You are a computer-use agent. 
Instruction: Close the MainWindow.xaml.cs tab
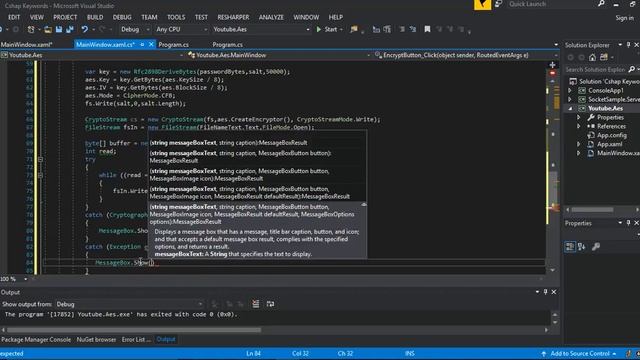pyautogui.click(x=151, y=44)
